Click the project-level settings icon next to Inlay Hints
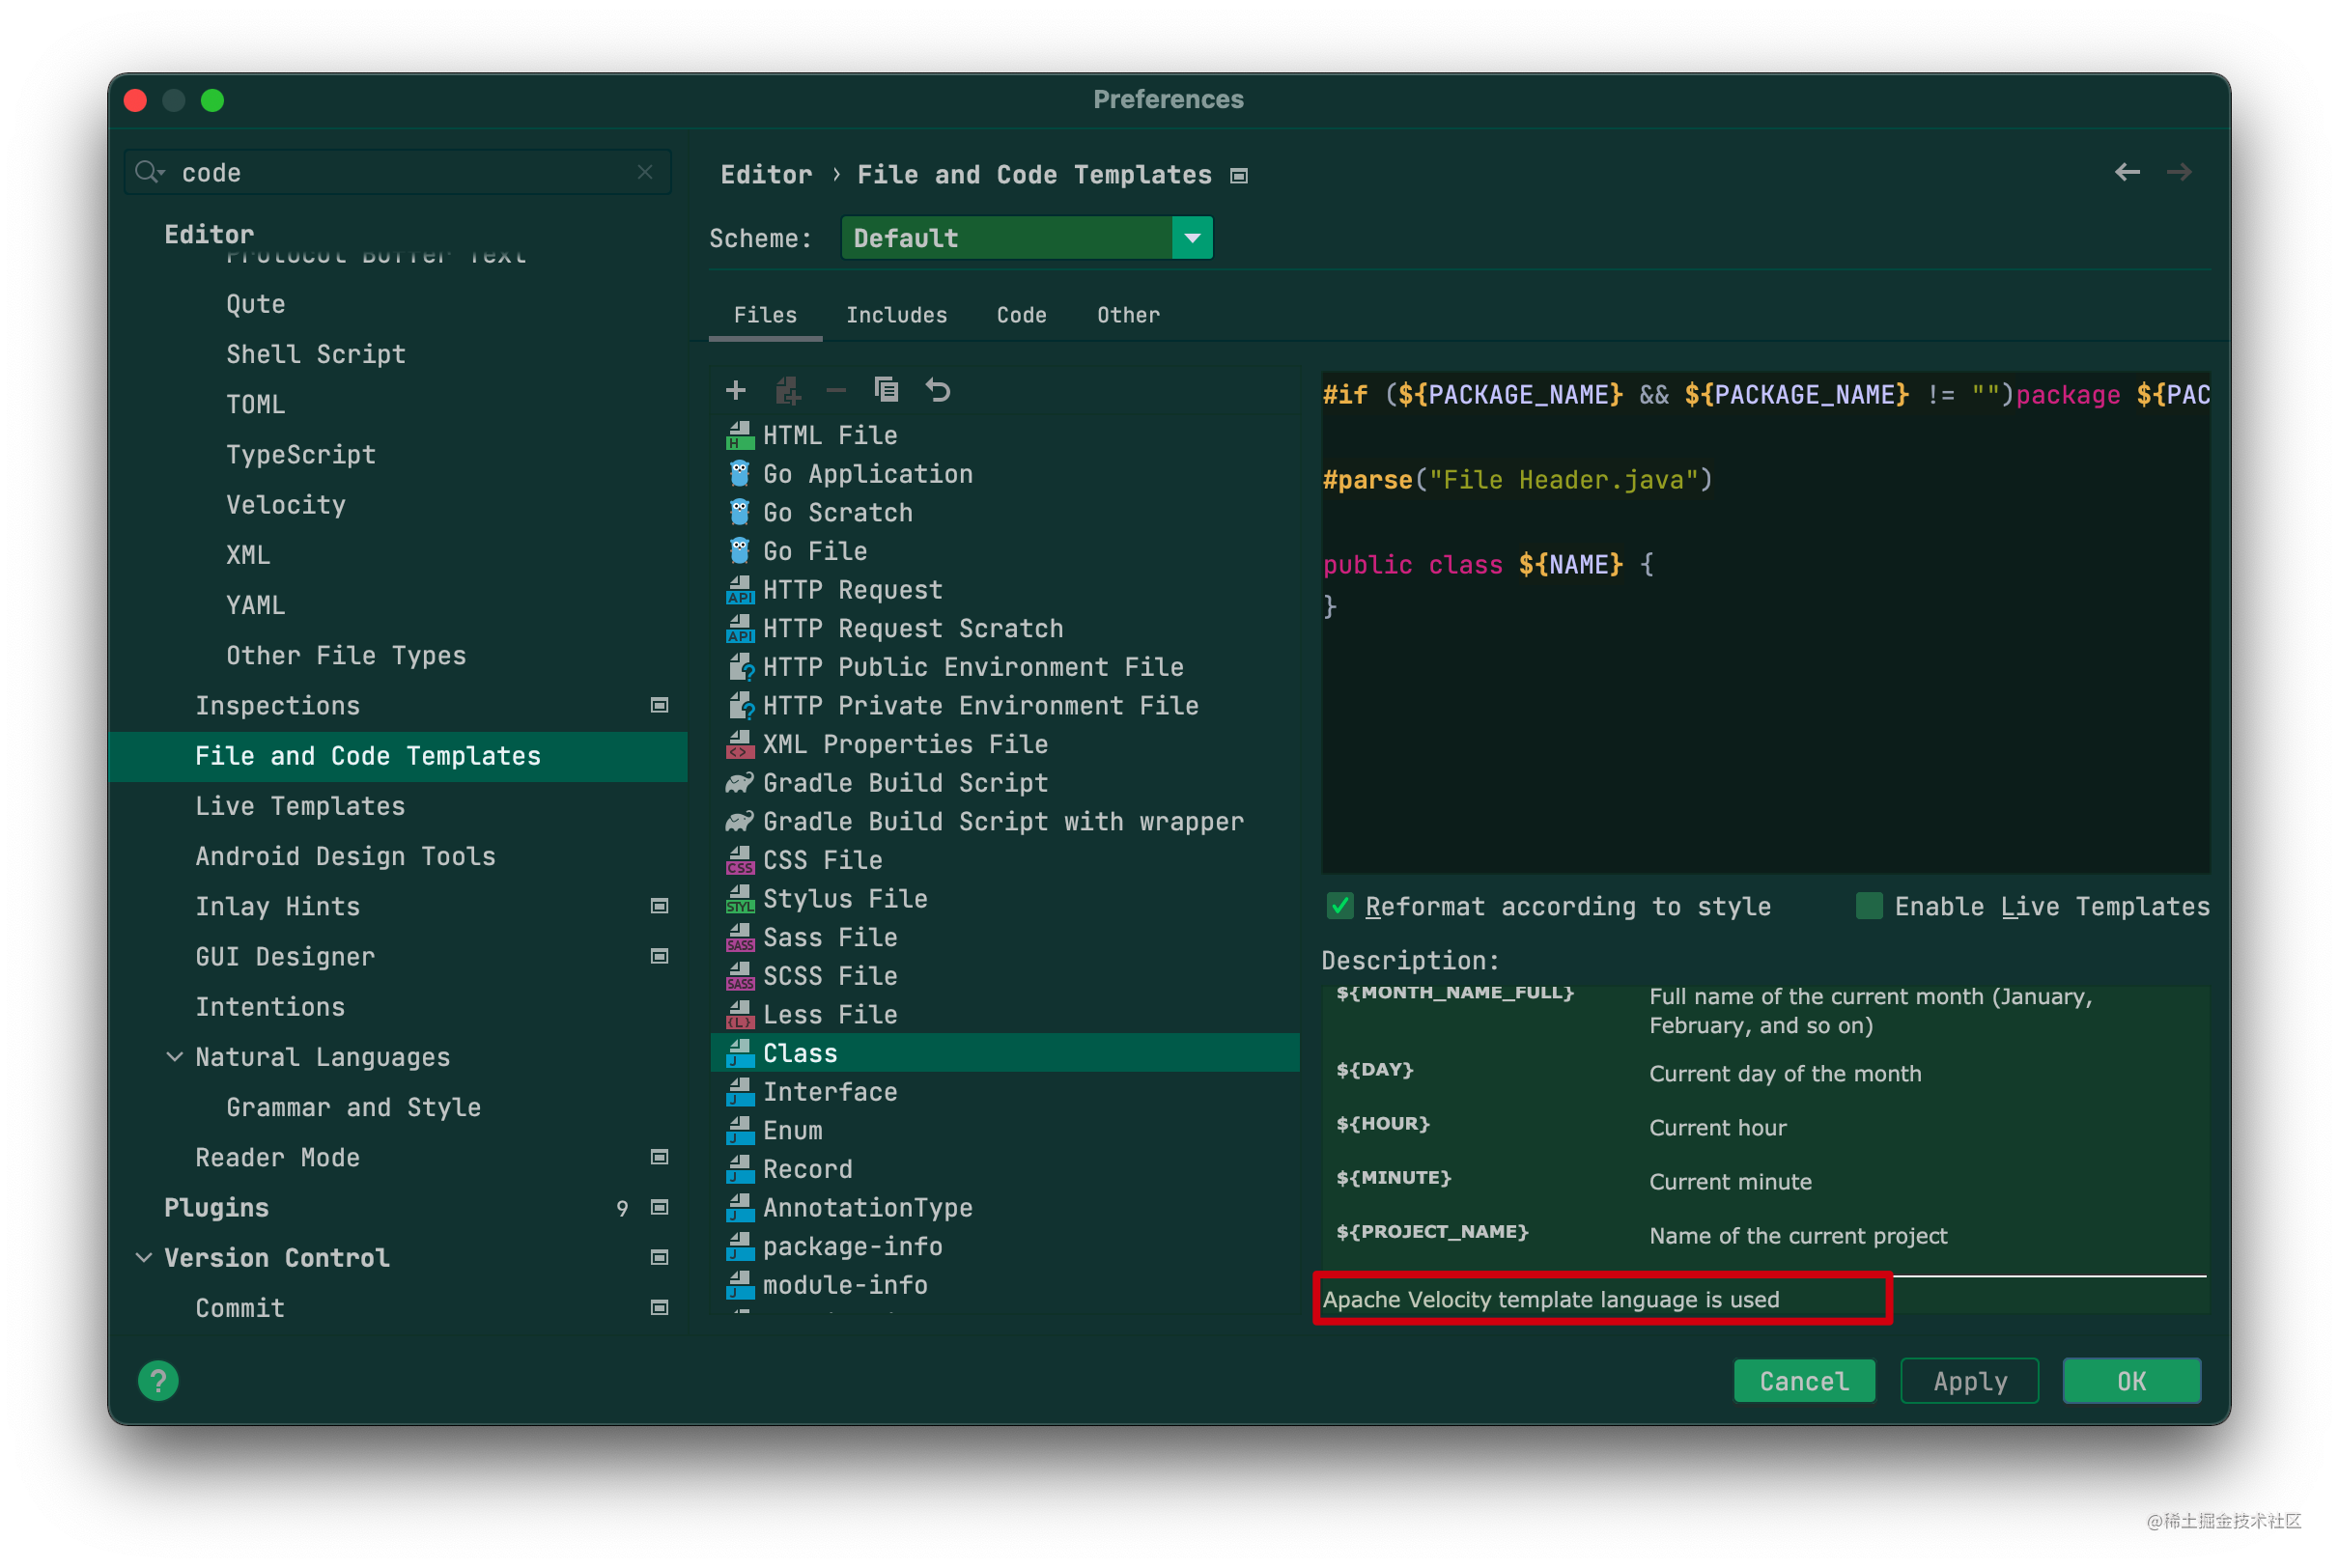2339x1568 pixels. (659, 906)
